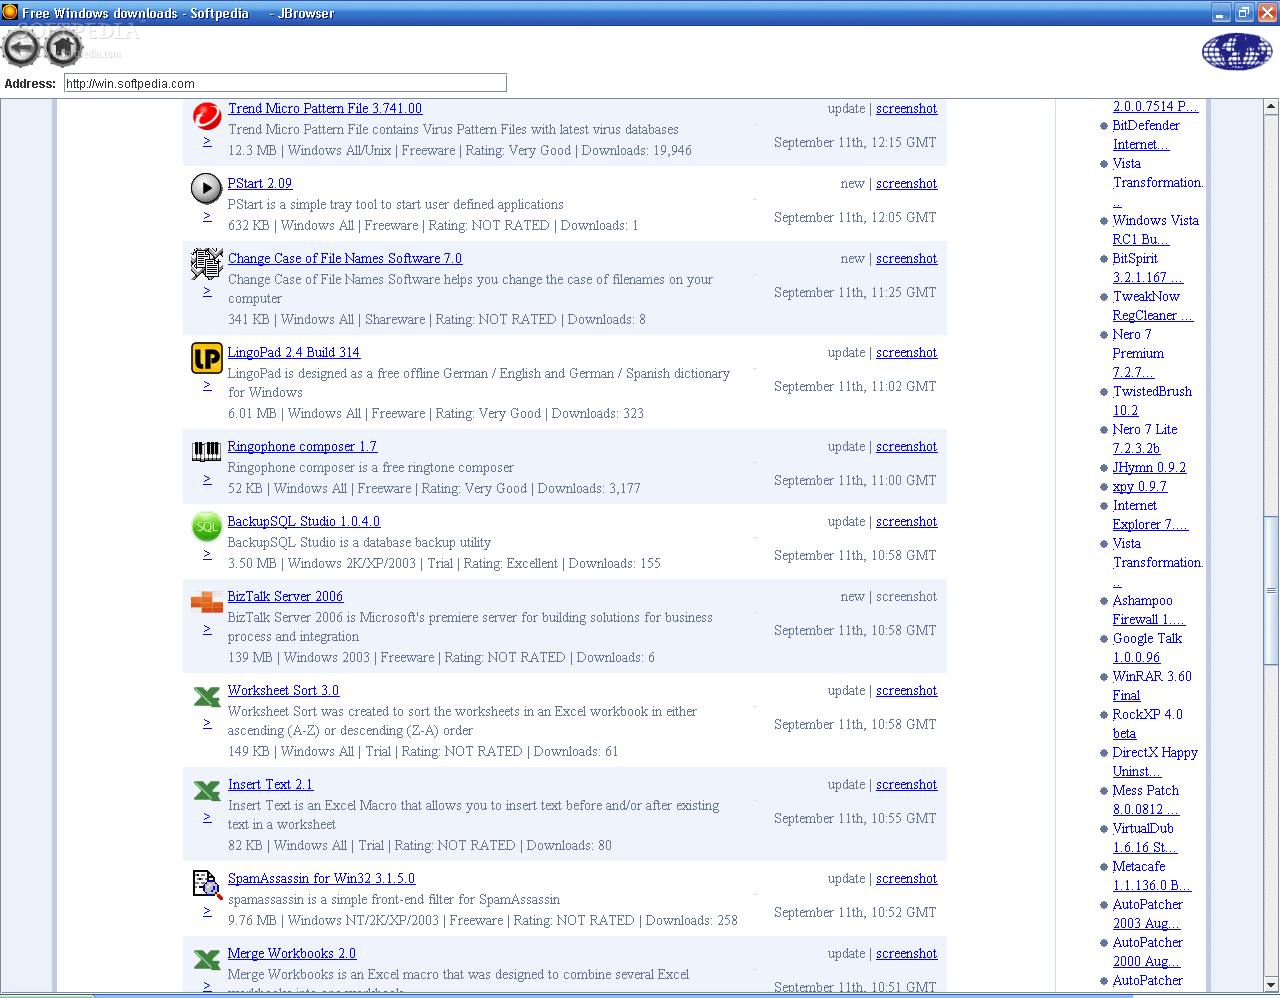The height and width of the screenshot is (998, 1280).
Task: Click the Change Case of File Names icon
Action: point(206,264)
